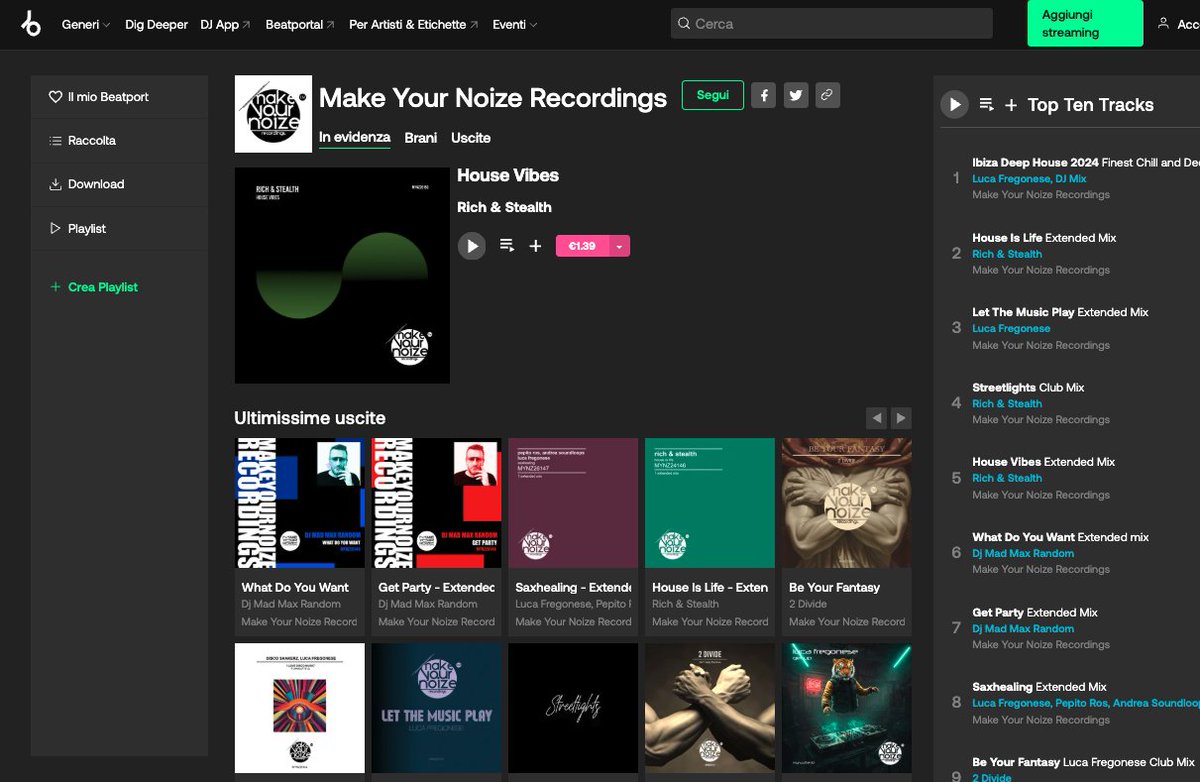Open the Luca Fregonese tiger DJ cover
The height and width of the screenshot is (782, 1200).
(847, 708)
